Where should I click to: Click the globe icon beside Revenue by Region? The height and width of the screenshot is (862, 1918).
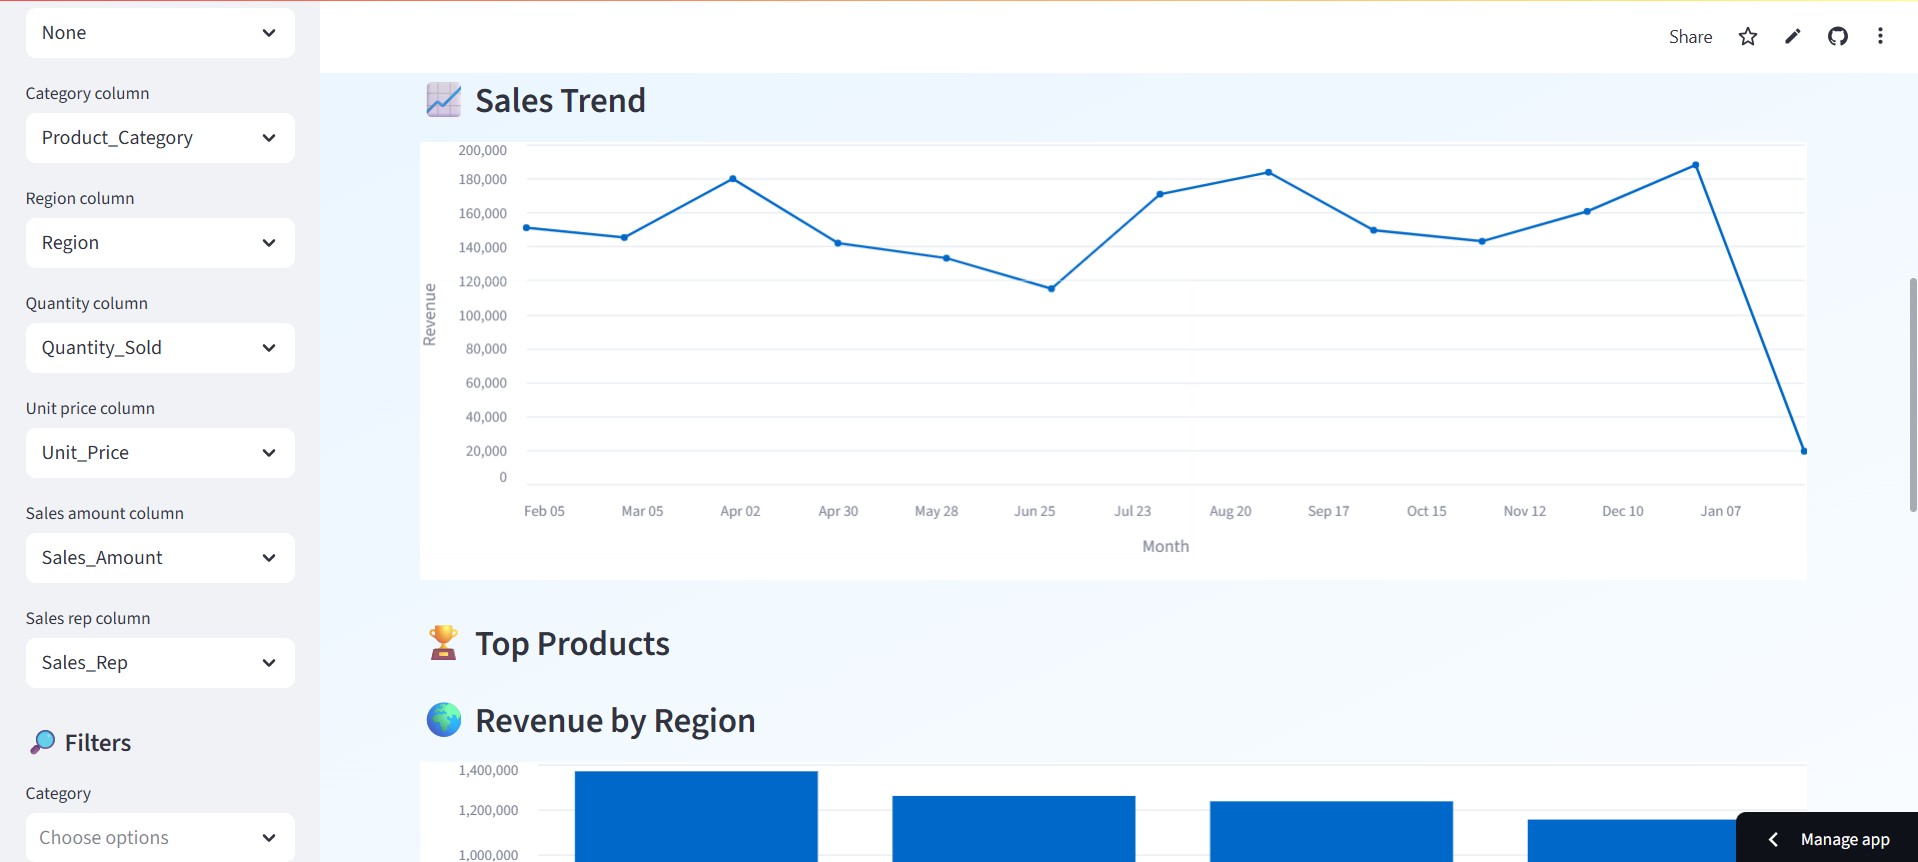[443, 720]
